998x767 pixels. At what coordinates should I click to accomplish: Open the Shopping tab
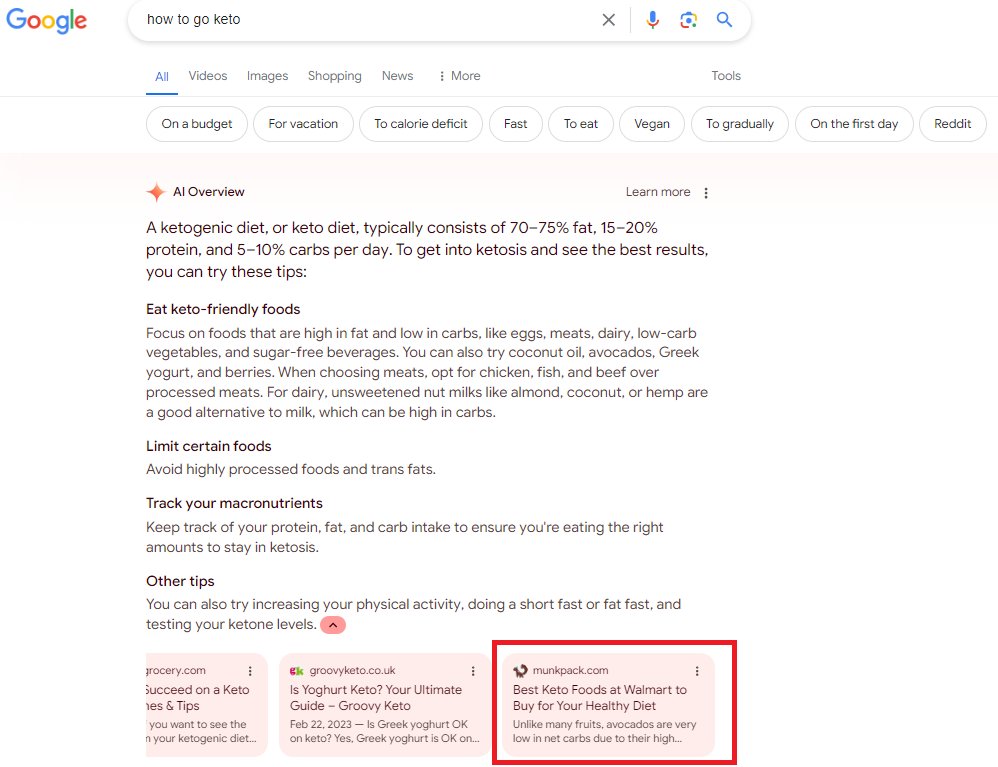point(335,76)
